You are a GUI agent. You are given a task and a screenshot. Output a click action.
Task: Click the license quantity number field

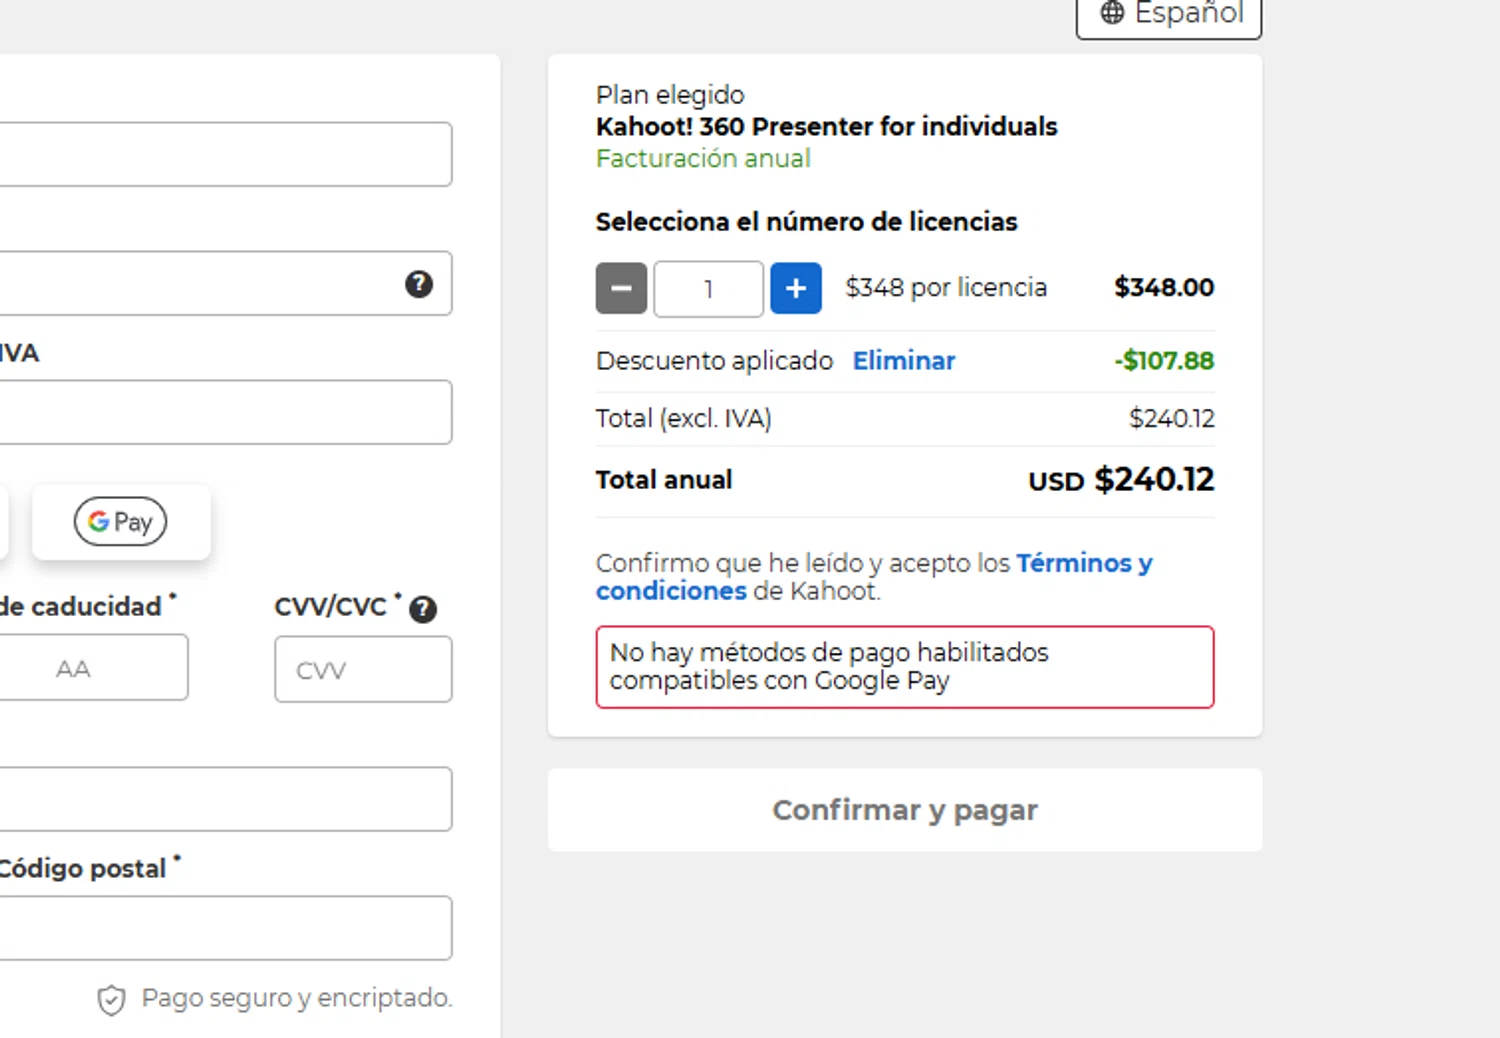point(708,289)
